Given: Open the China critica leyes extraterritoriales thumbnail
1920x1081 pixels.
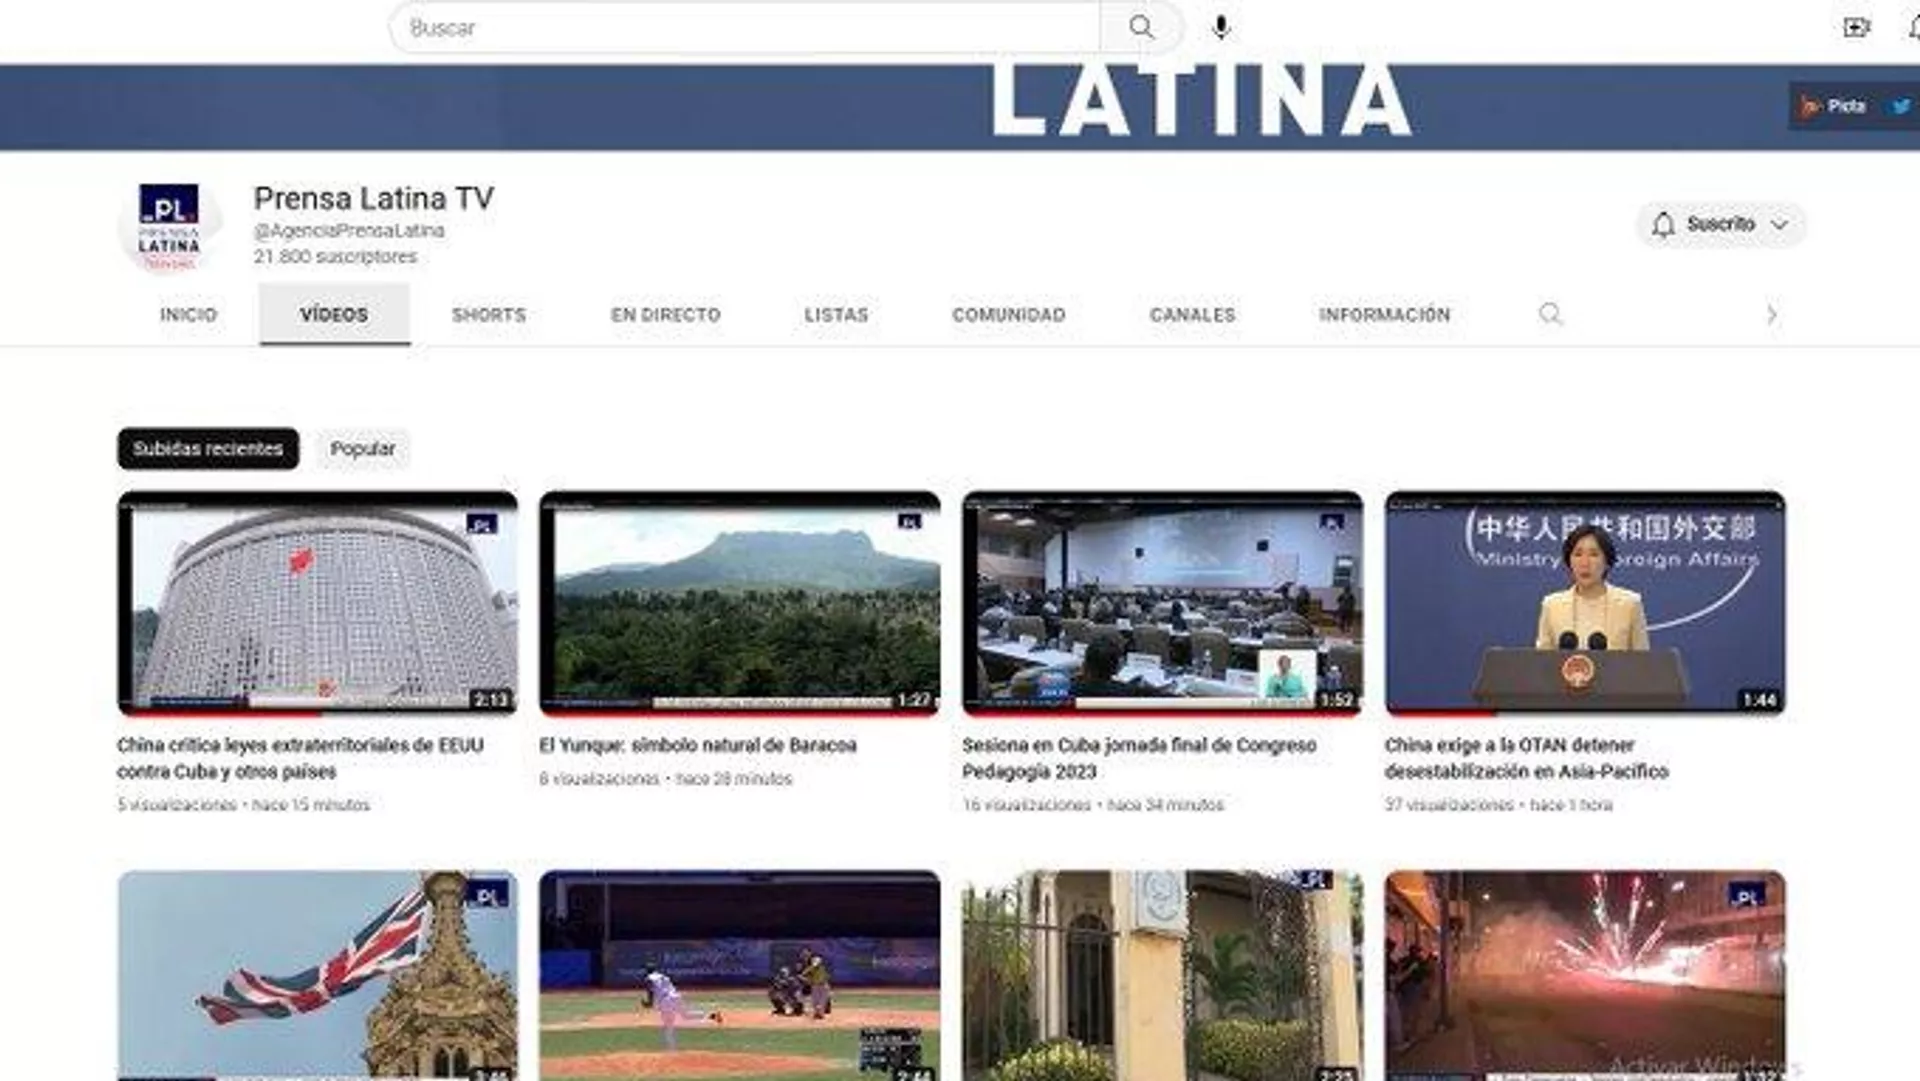Looking at the screenshot, I should (318, 603).
